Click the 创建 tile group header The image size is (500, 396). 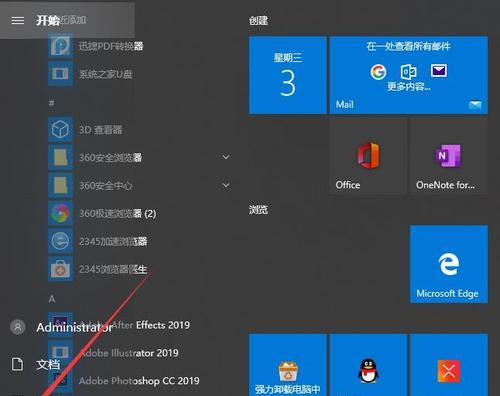click(x=258, y=21)
